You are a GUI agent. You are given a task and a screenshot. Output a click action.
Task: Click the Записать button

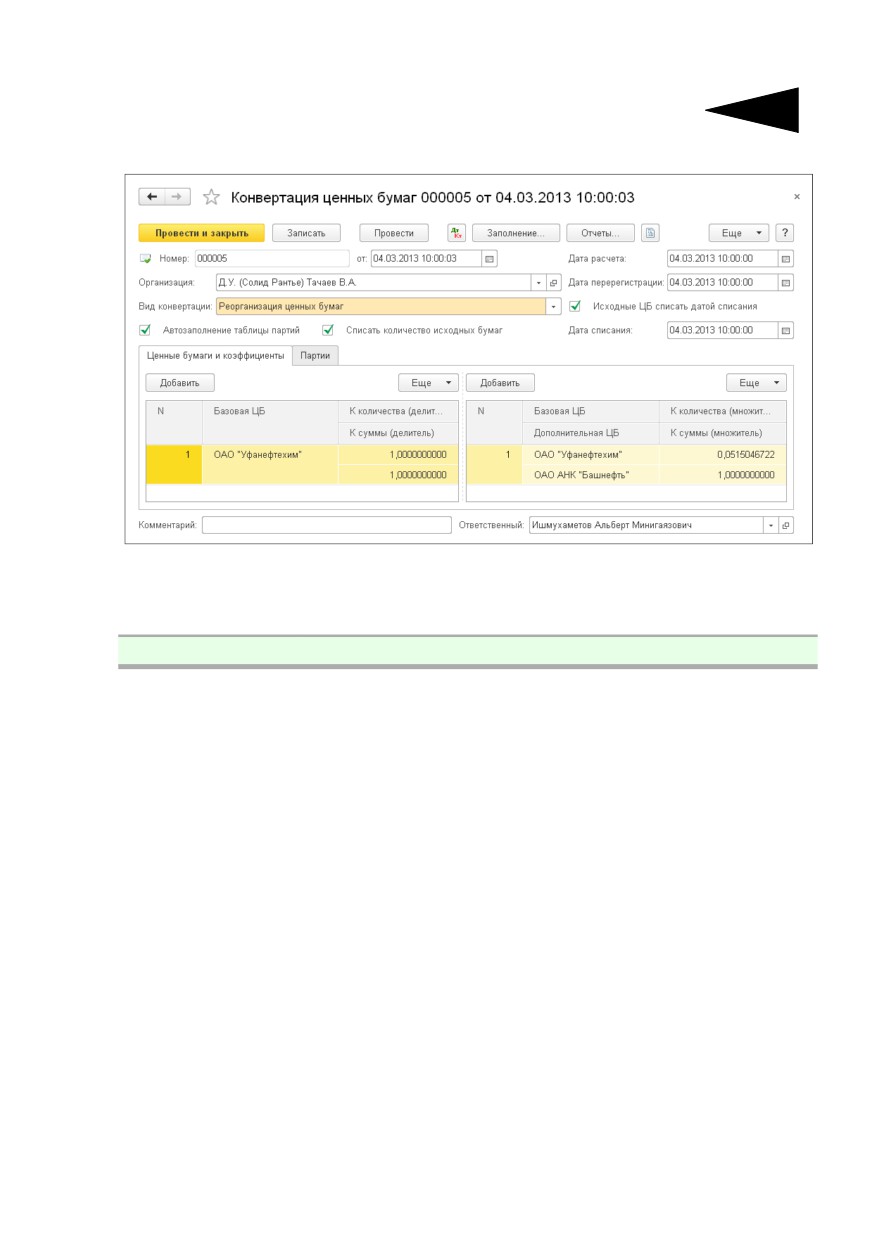tap(306, 233)
